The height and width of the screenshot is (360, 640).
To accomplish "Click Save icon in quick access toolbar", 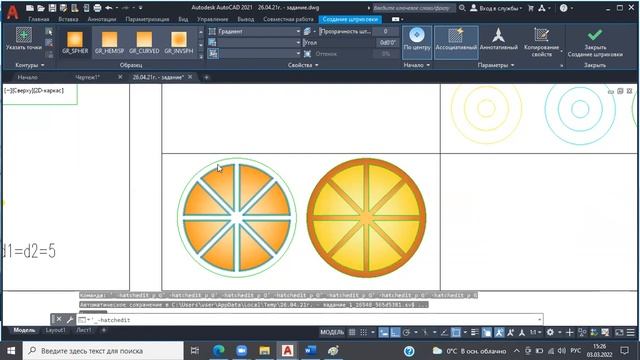I will point(52,8).
